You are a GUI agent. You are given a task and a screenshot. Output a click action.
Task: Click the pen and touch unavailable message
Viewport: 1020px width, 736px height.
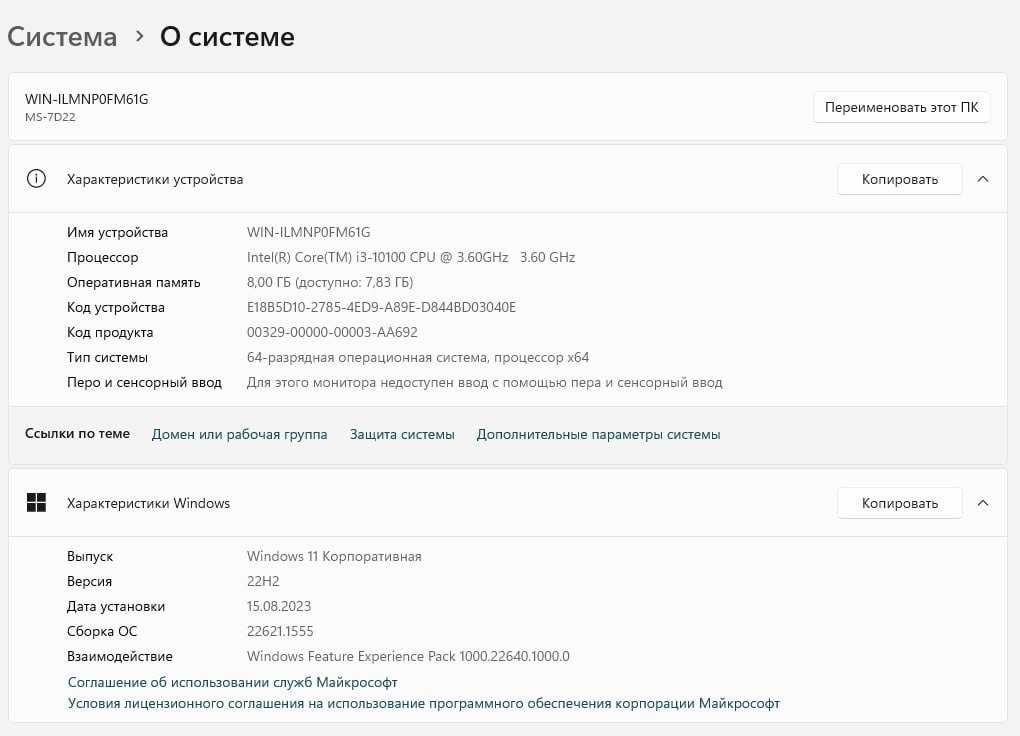(485, 383)
